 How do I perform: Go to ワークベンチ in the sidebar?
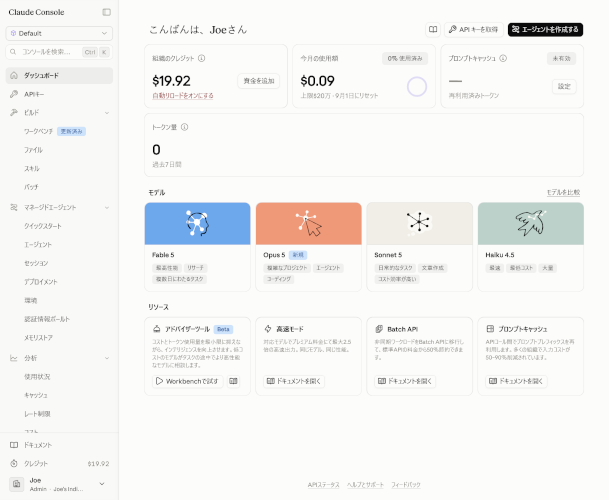[x=38, y=131]
